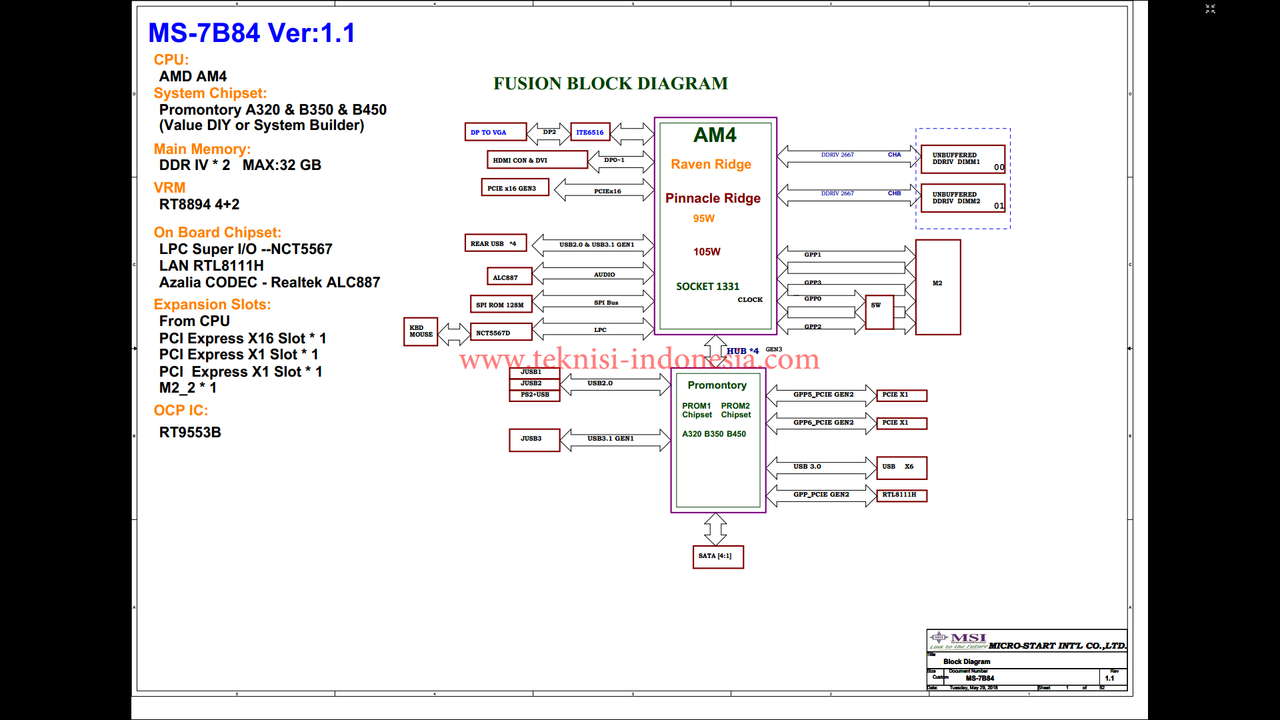Click 'UNBUFFERED DDRIV DIMM1' block
This screenshot has width=1280, height=720.
(x=963, y=160)
